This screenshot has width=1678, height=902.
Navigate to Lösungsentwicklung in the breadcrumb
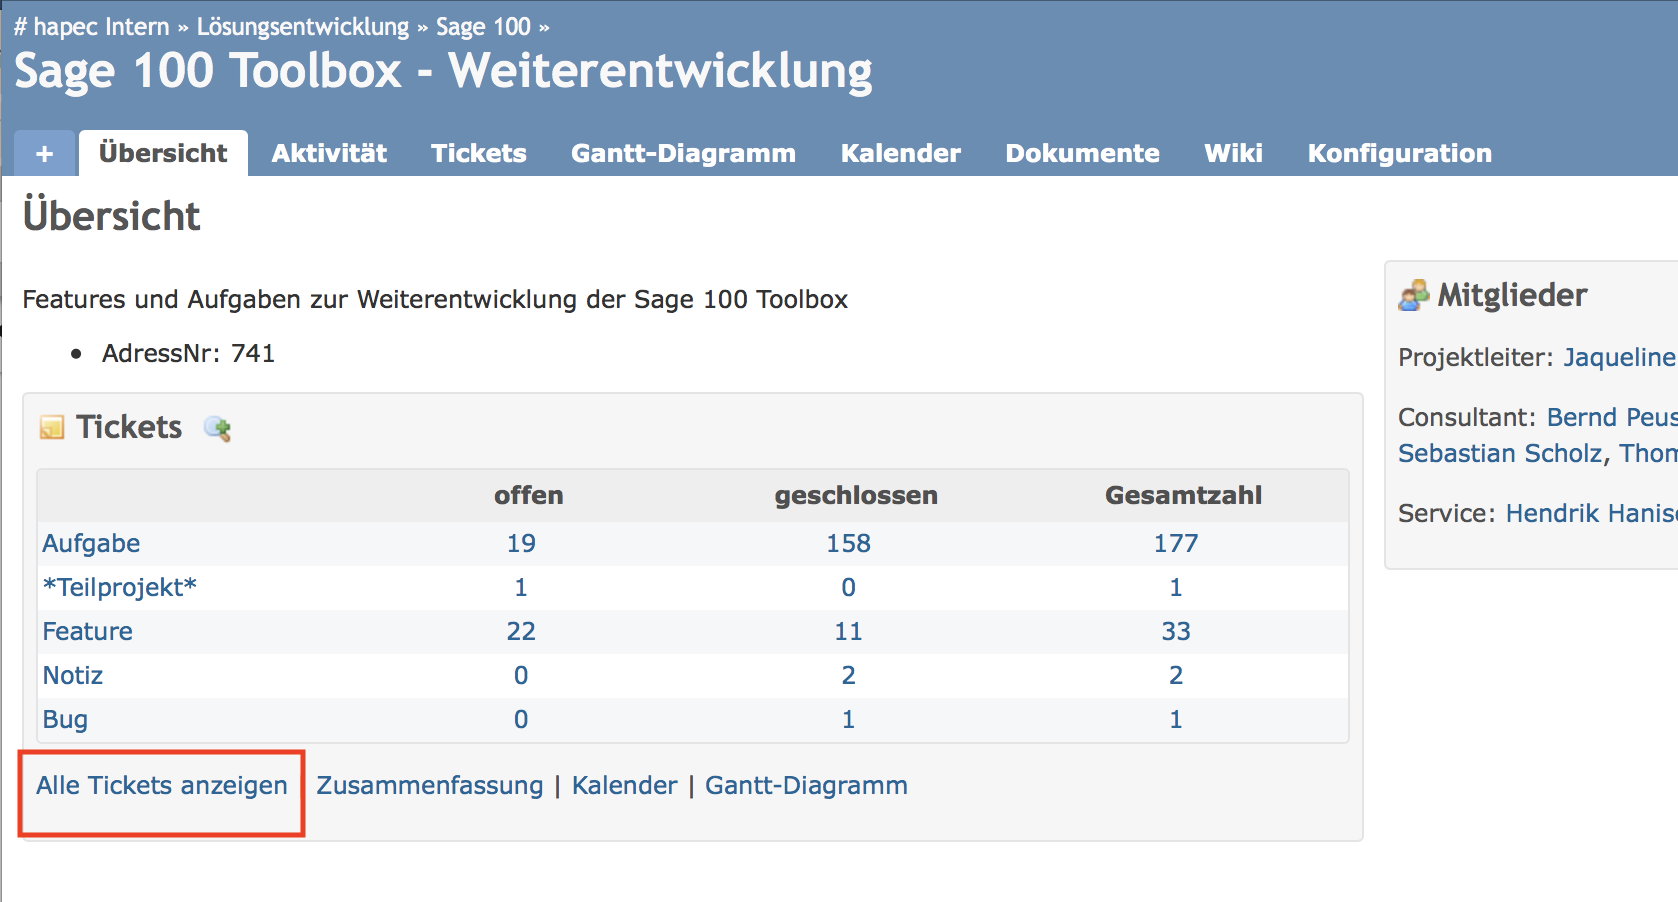[302, 27]
